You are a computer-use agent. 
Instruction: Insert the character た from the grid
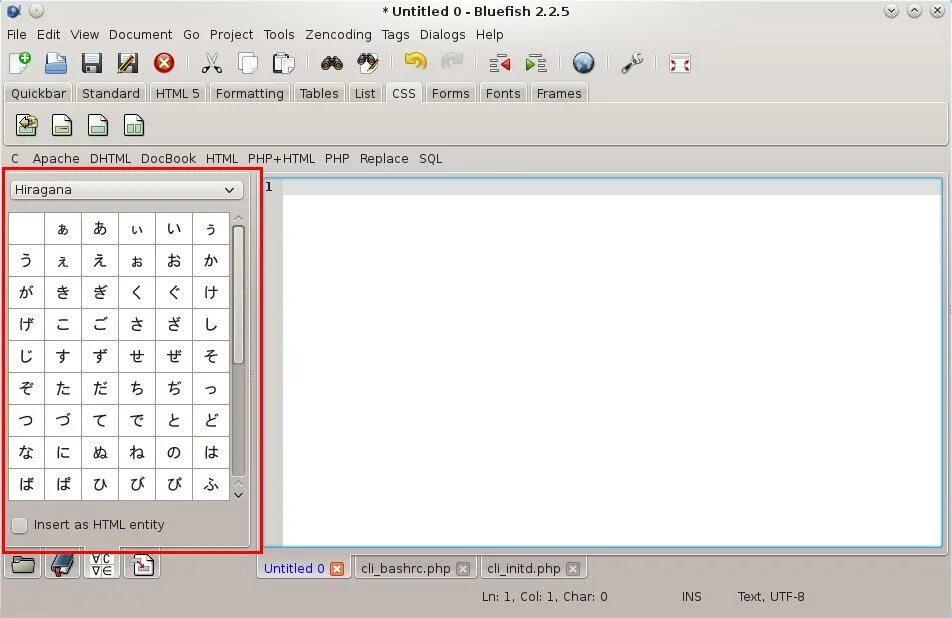pos(63,389)
